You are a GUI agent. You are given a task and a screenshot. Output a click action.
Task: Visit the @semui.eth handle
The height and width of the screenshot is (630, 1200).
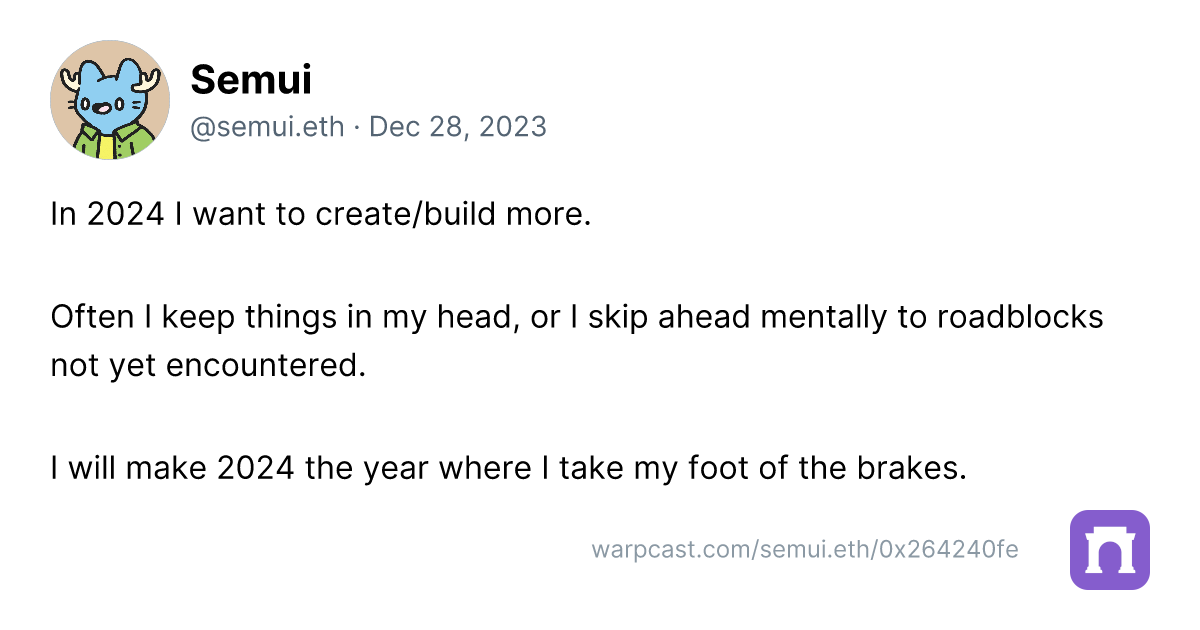coord(267,127)
